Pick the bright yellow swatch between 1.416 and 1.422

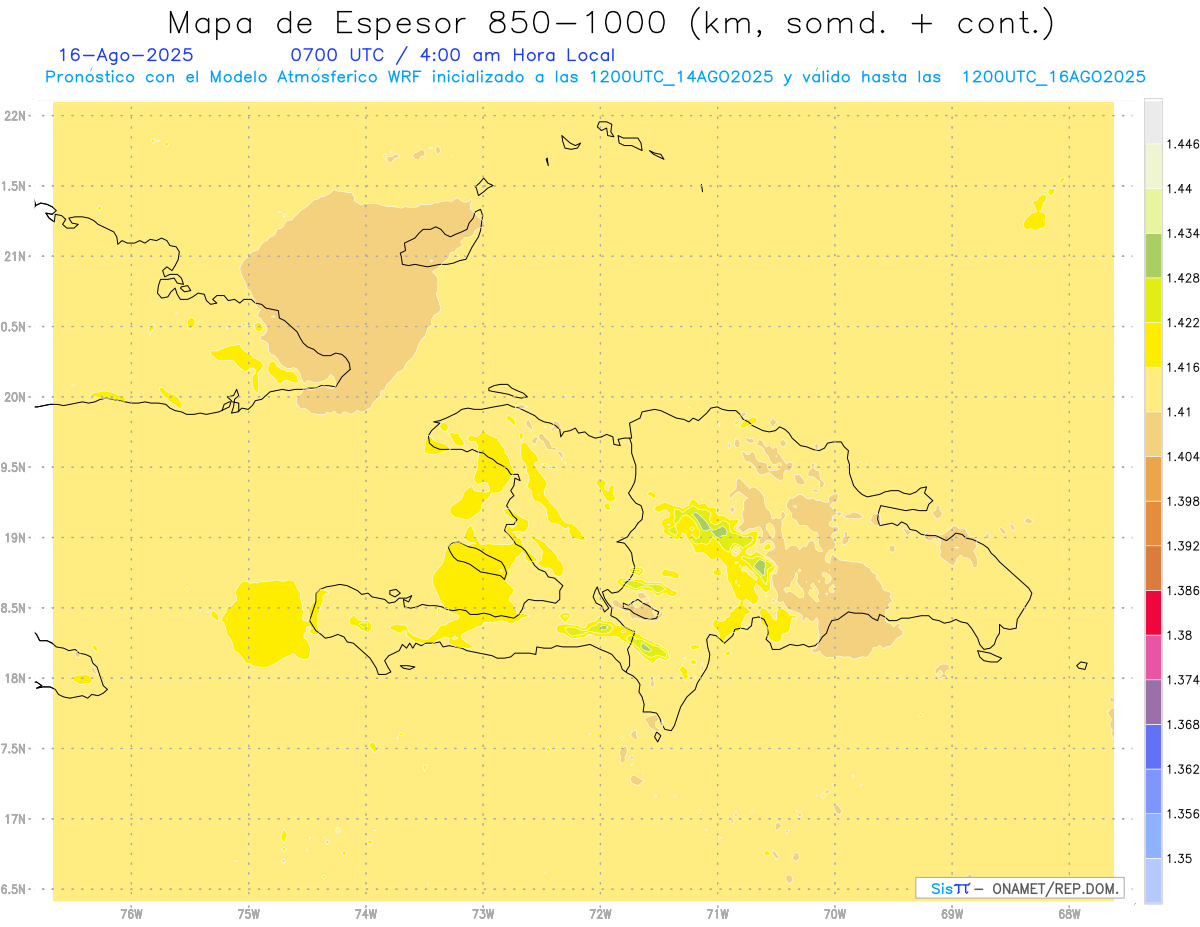tap(1153, 345)
